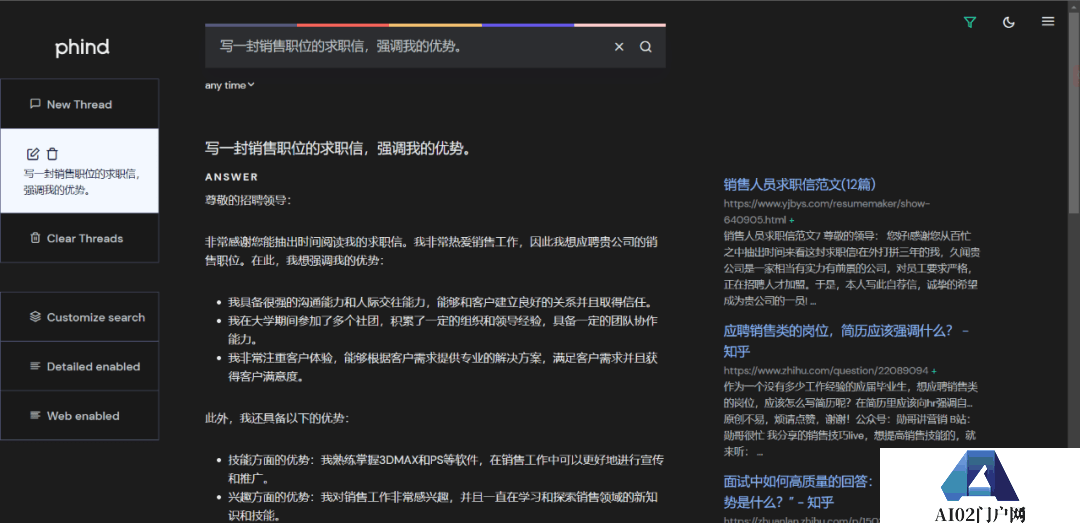Viewport: 1080px width, 523px height.
Task: Open the hamburger menu icon
Action: pos(1048,21)
